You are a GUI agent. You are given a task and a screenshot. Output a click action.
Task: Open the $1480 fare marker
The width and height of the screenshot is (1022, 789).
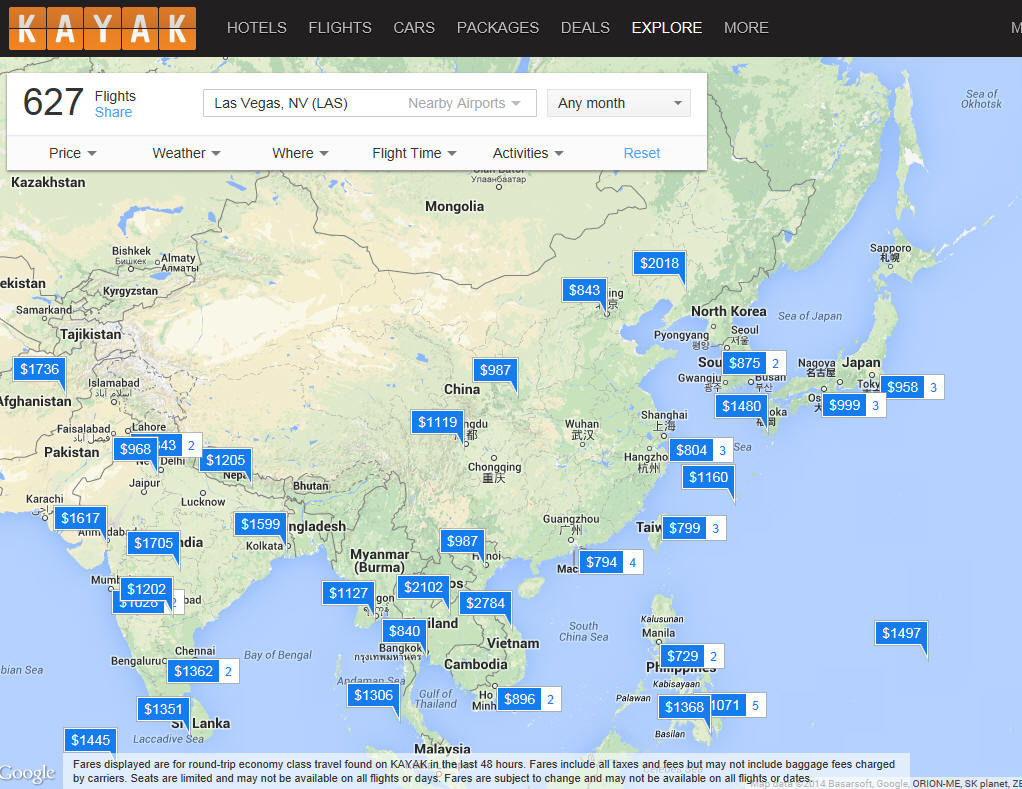(x=741, y=407)
